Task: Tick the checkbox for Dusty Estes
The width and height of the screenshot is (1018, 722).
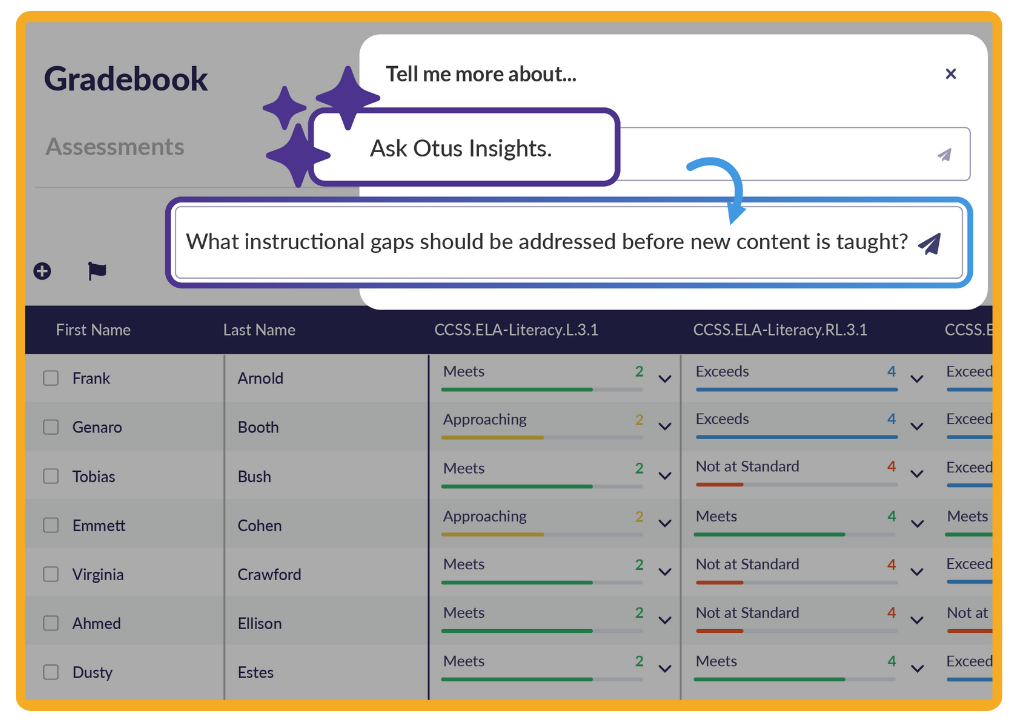Action: click(x=50, y=672)
